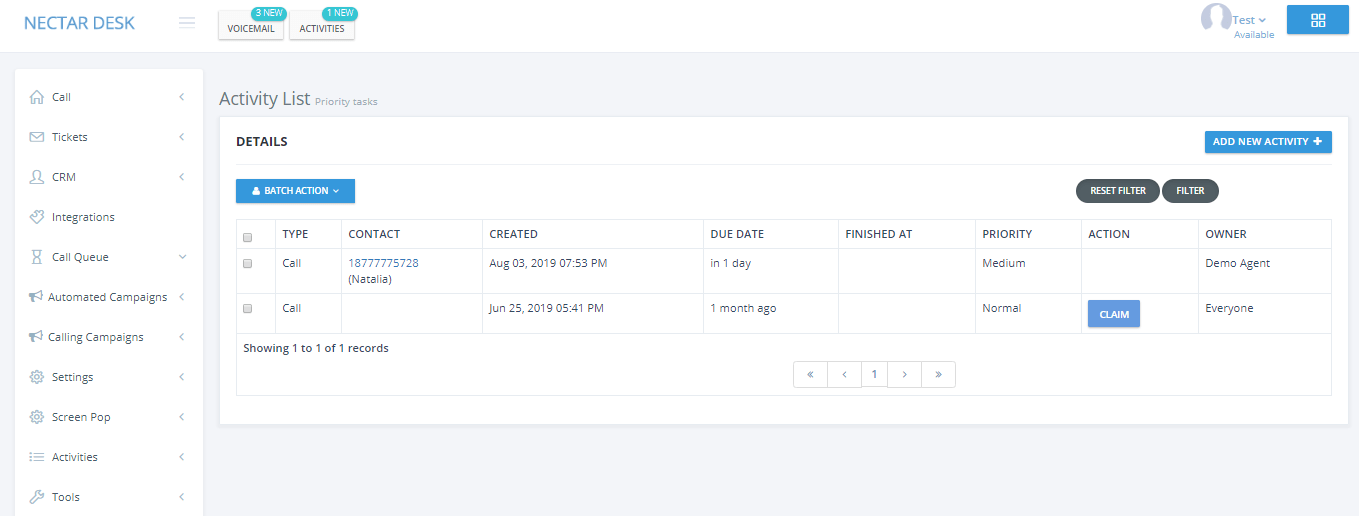Click the wrench icon next to Tools

tap(37, 497)
